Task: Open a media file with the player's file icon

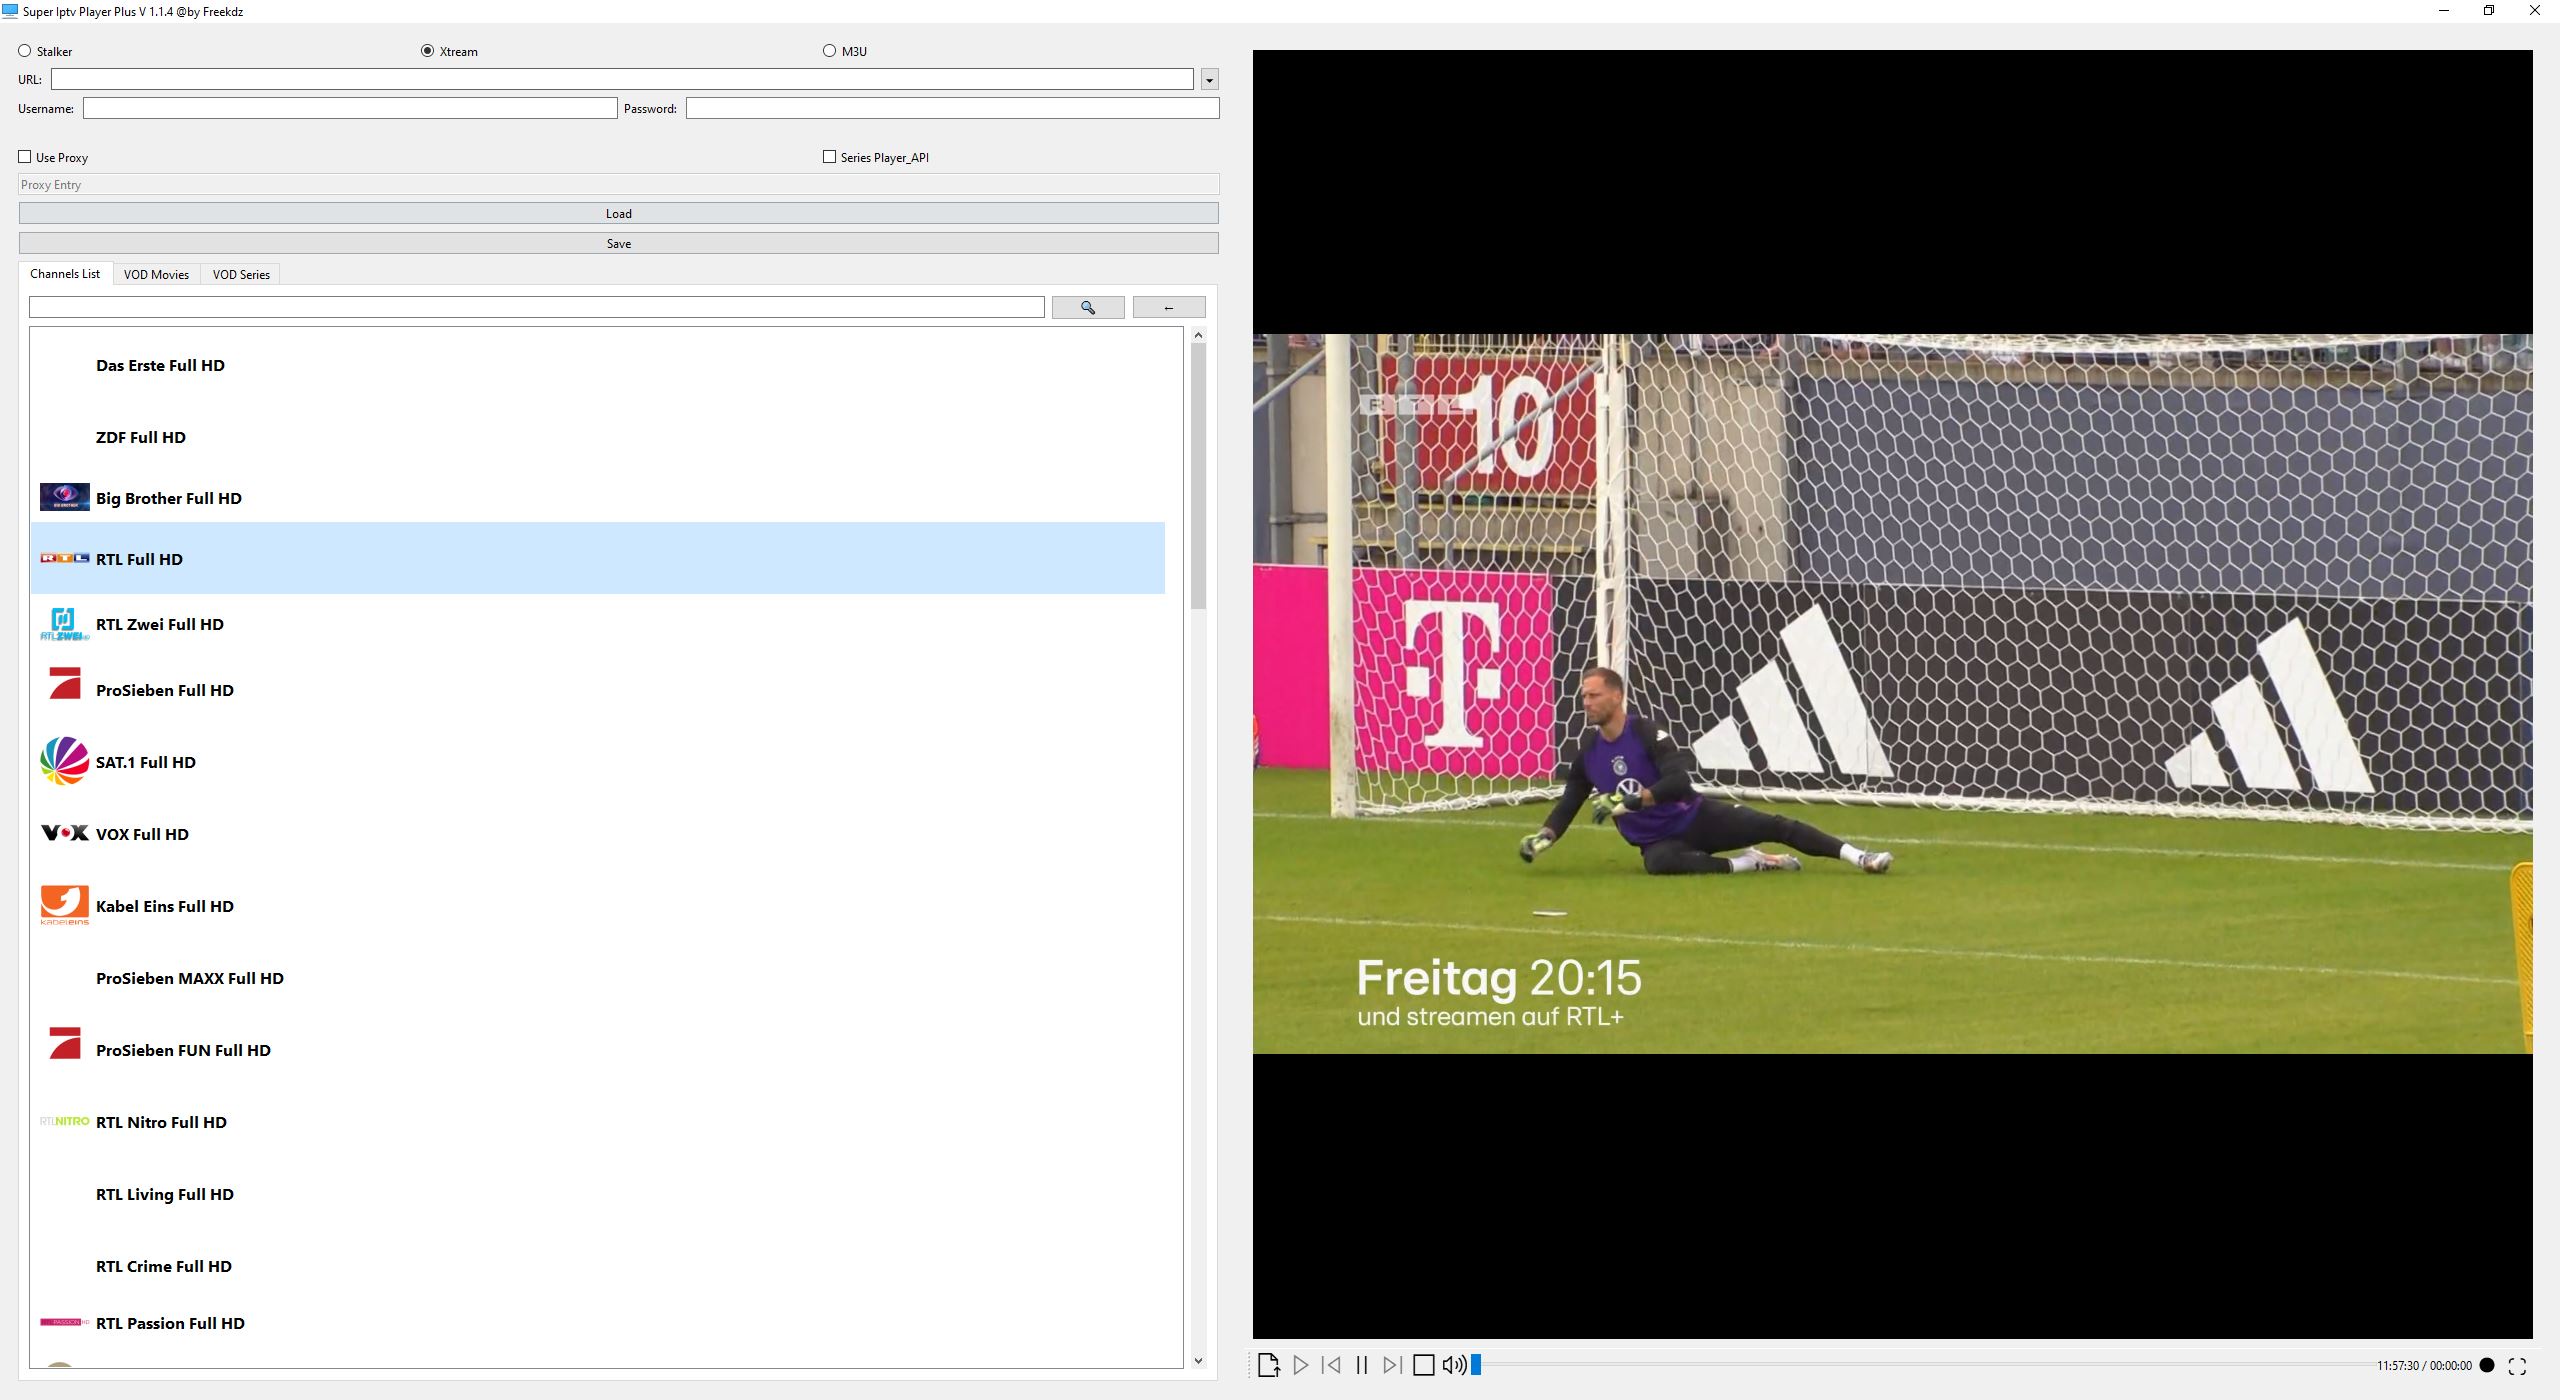Action: [1268, 1365]
